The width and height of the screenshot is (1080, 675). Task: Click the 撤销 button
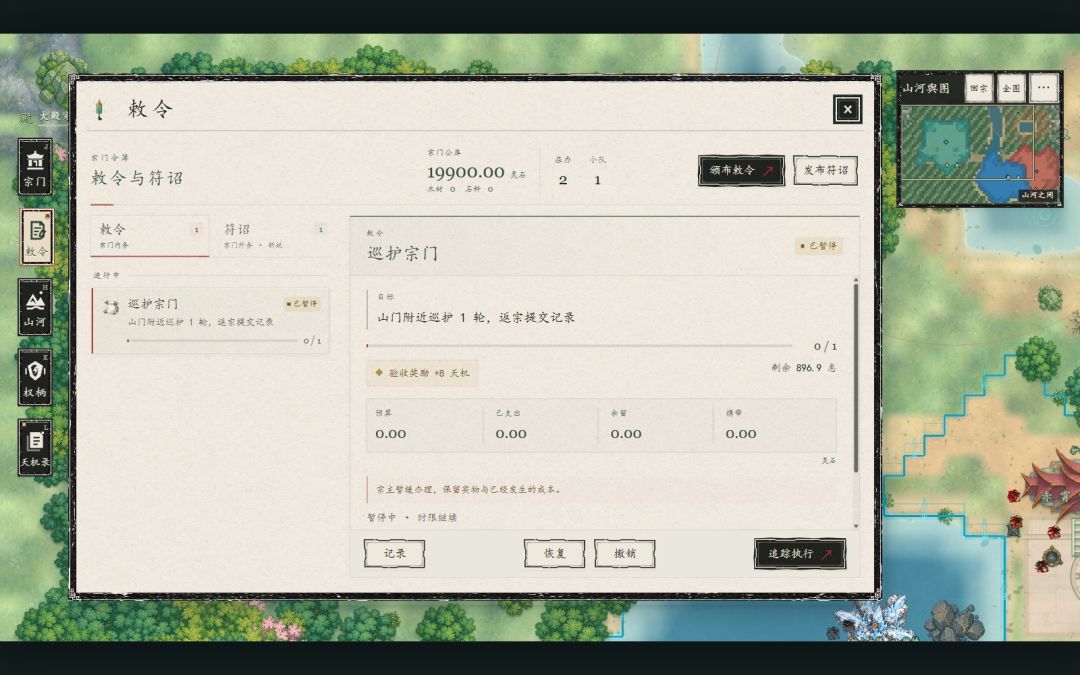pos(625,553)
